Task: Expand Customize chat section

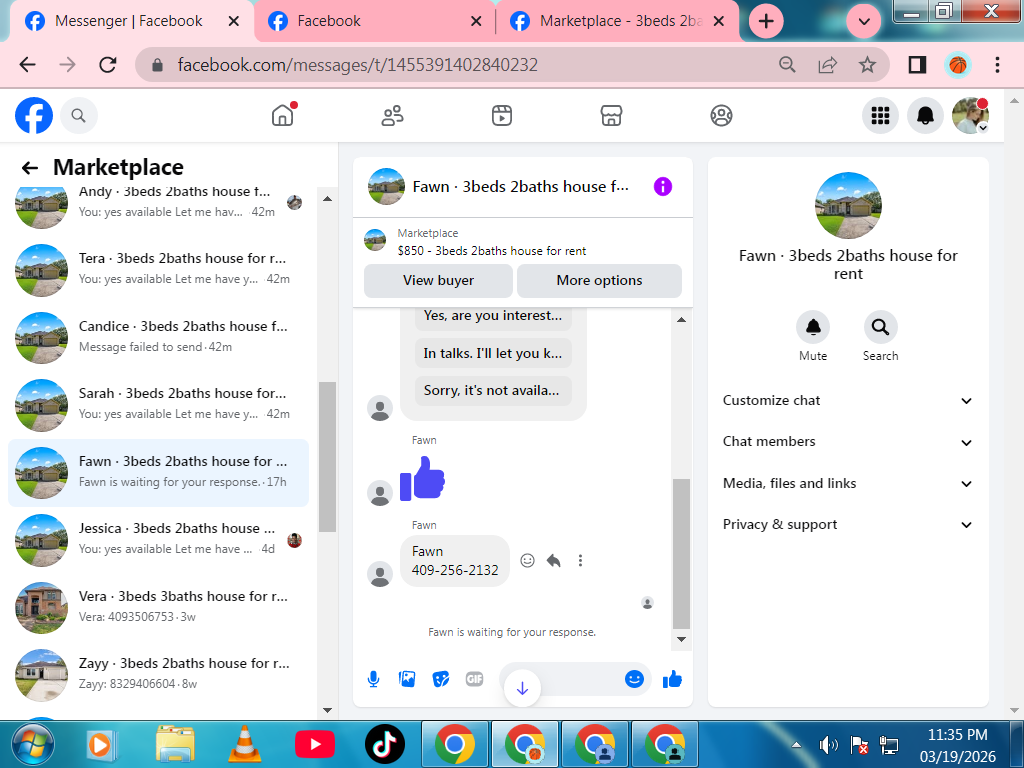Action: point(848,401)
